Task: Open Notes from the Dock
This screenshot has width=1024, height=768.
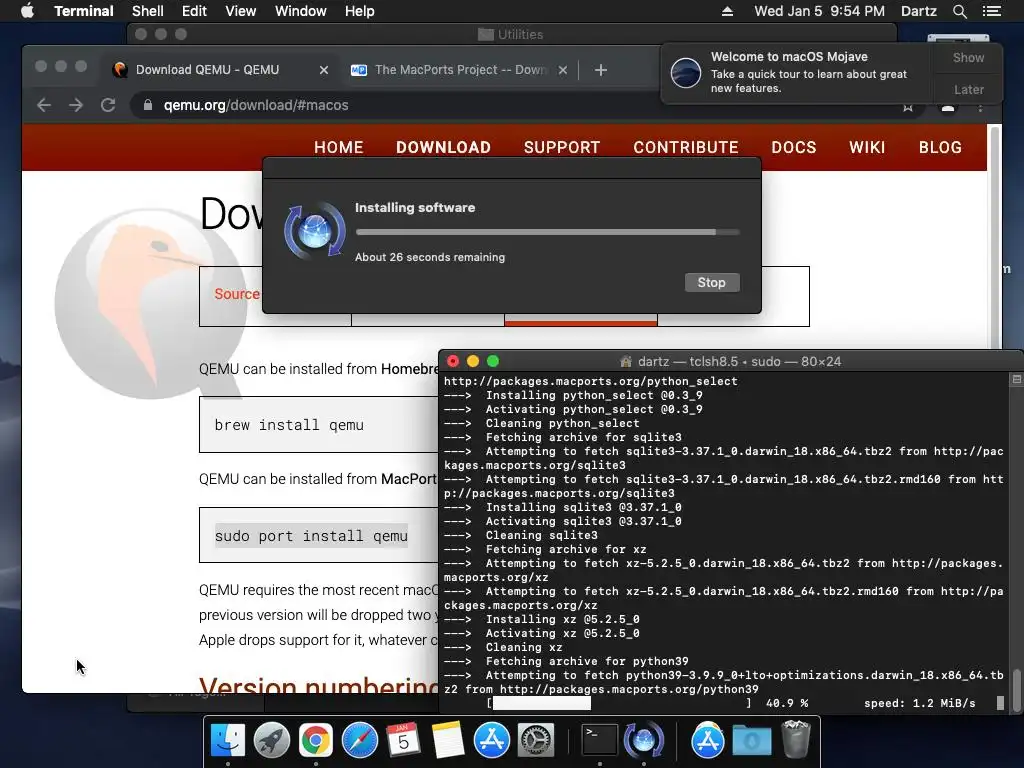Action: click(x=447, y=741)
